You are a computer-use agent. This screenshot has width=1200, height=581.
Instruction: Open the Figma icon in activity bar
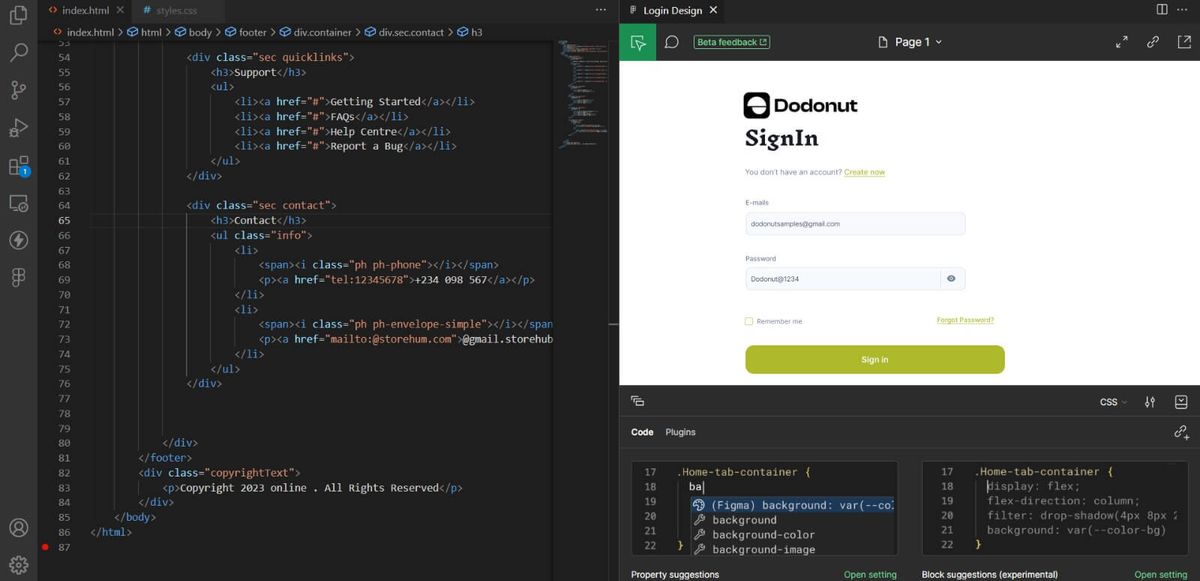pyautogui.click(x=18, y=278)
